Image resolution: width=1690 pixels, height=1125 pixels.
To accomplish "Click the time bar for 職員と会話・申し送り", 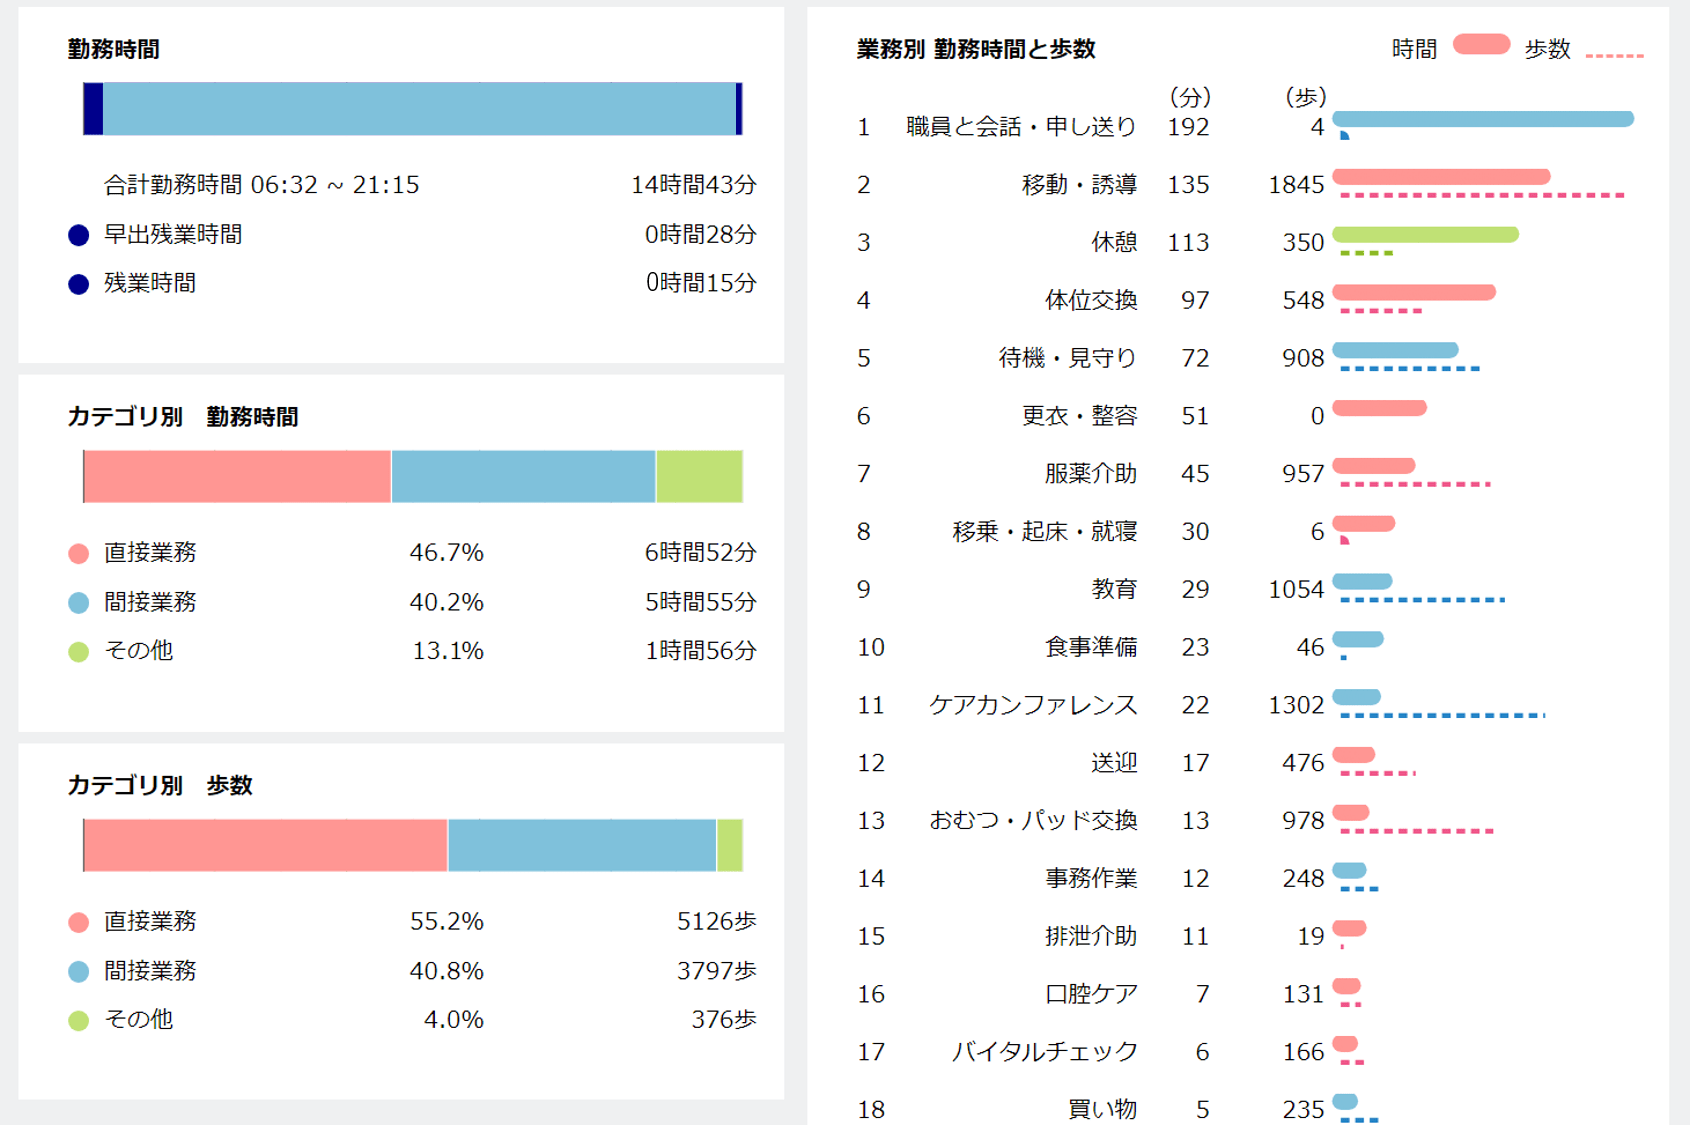I will (1482, 119).
